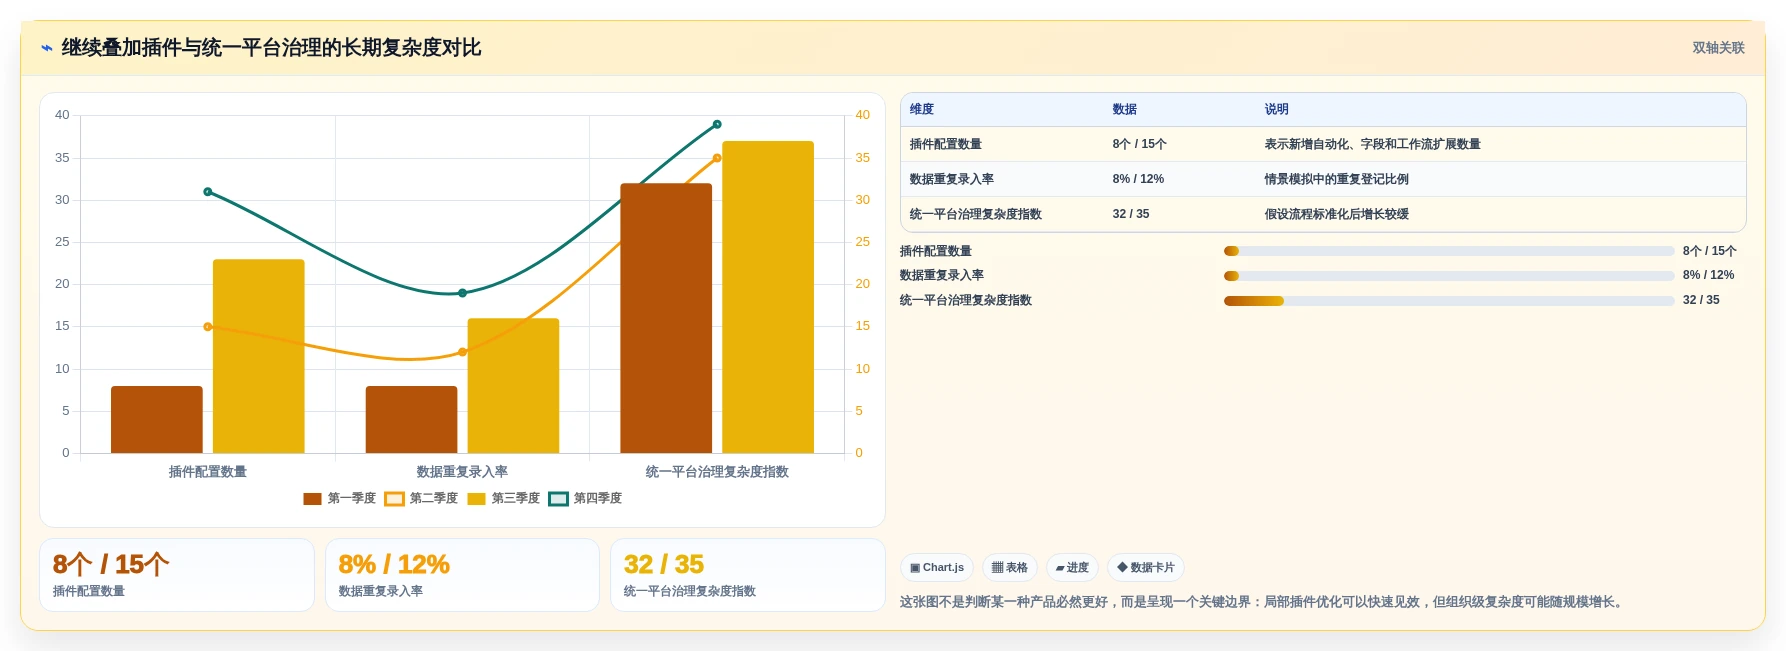This screenshot has height=651, width=1786.
Task: Click the 第三季度 legend label
Action: 516,499
